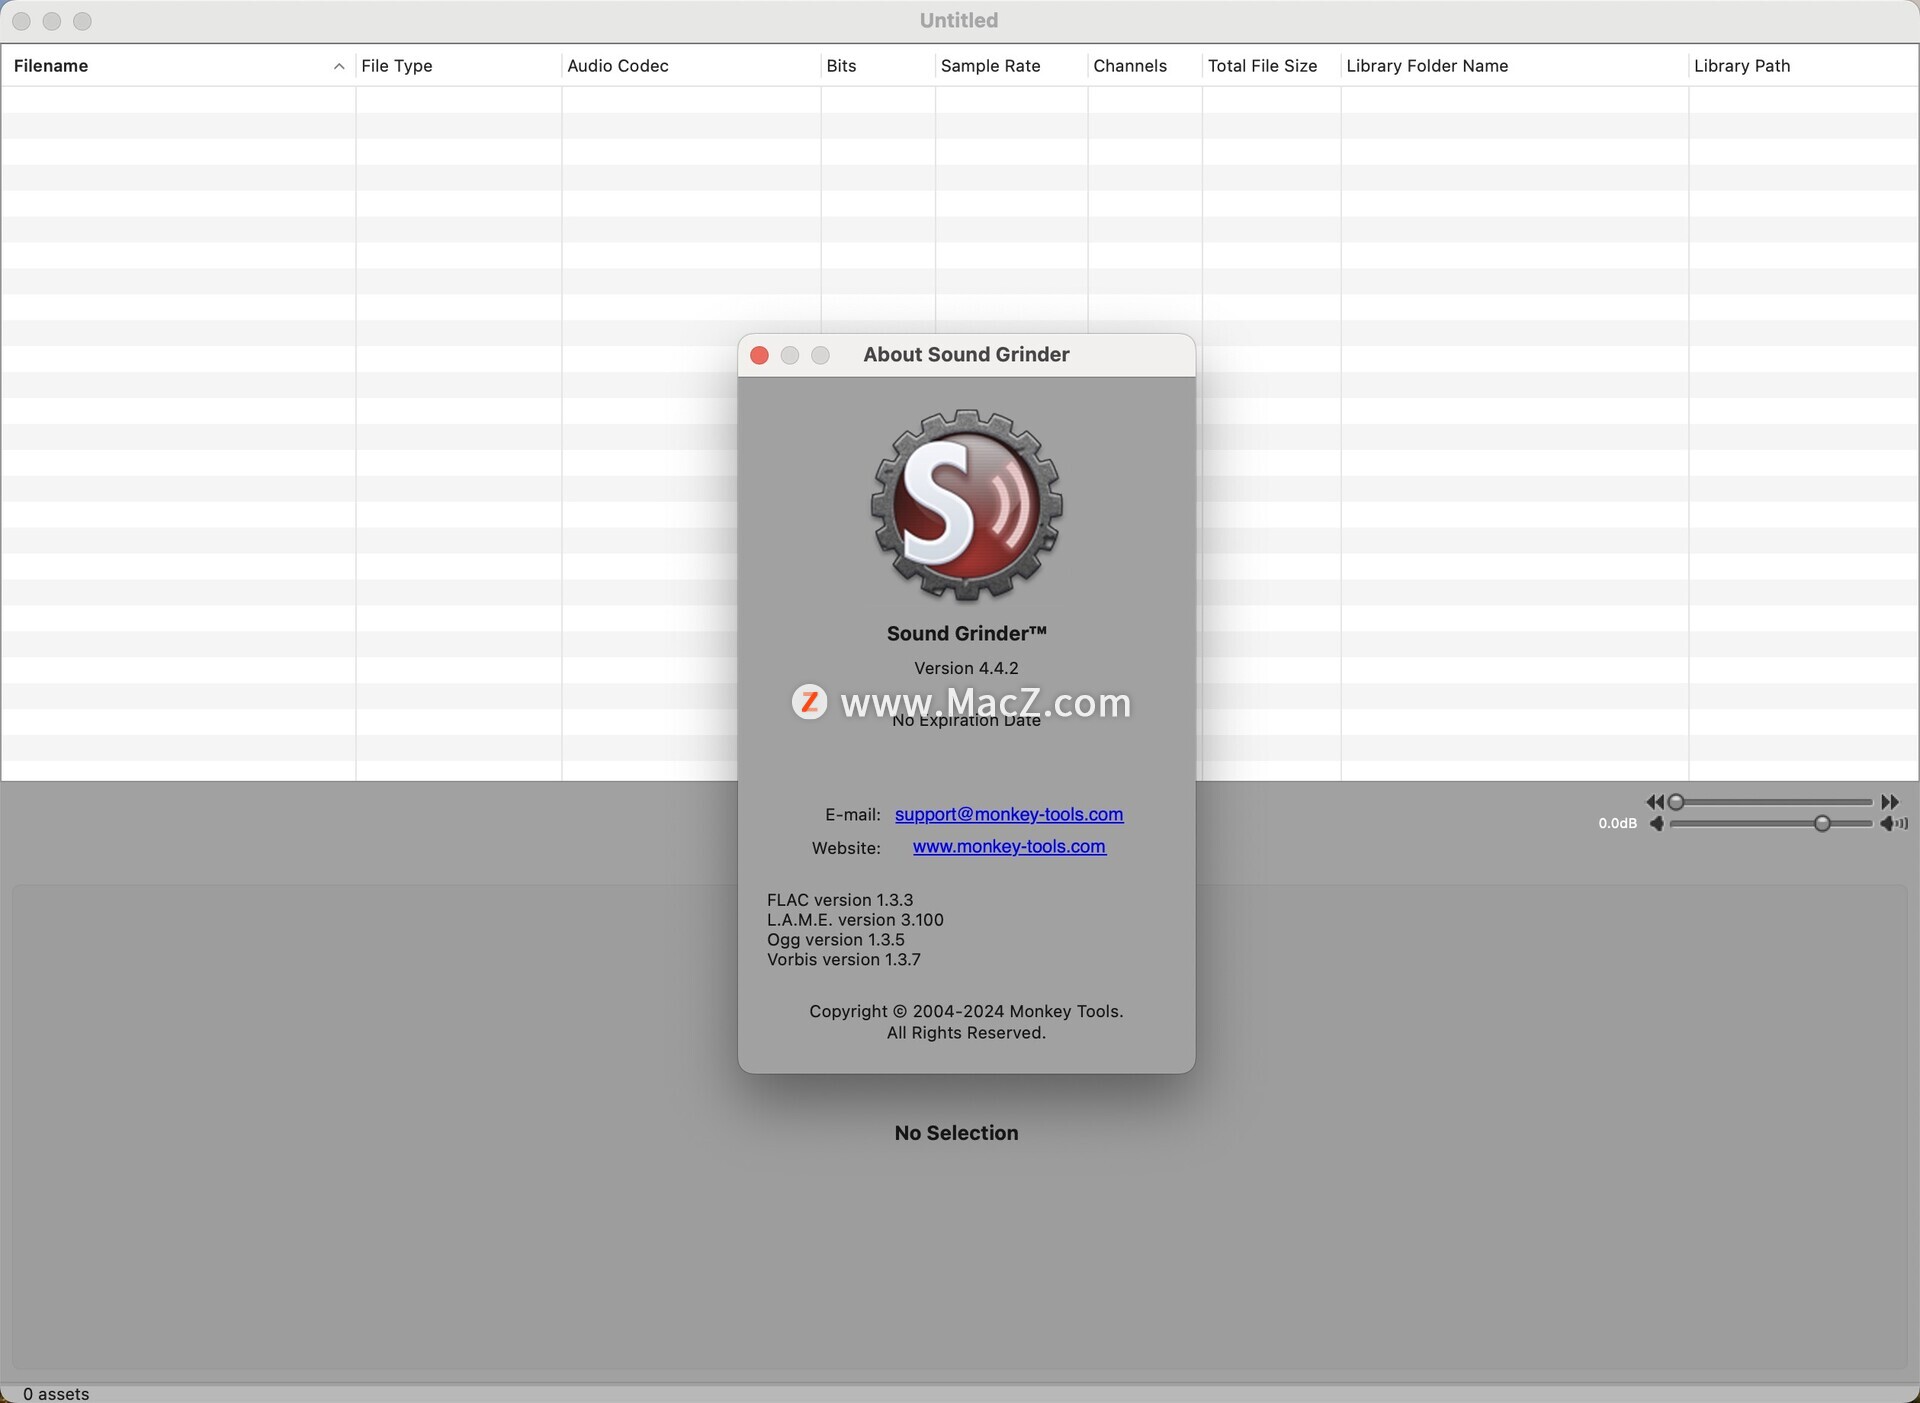This screenshot has width=1920, height=1403.
Task: Sort by the Channels column header
Action: click(x=1145, y=66)
